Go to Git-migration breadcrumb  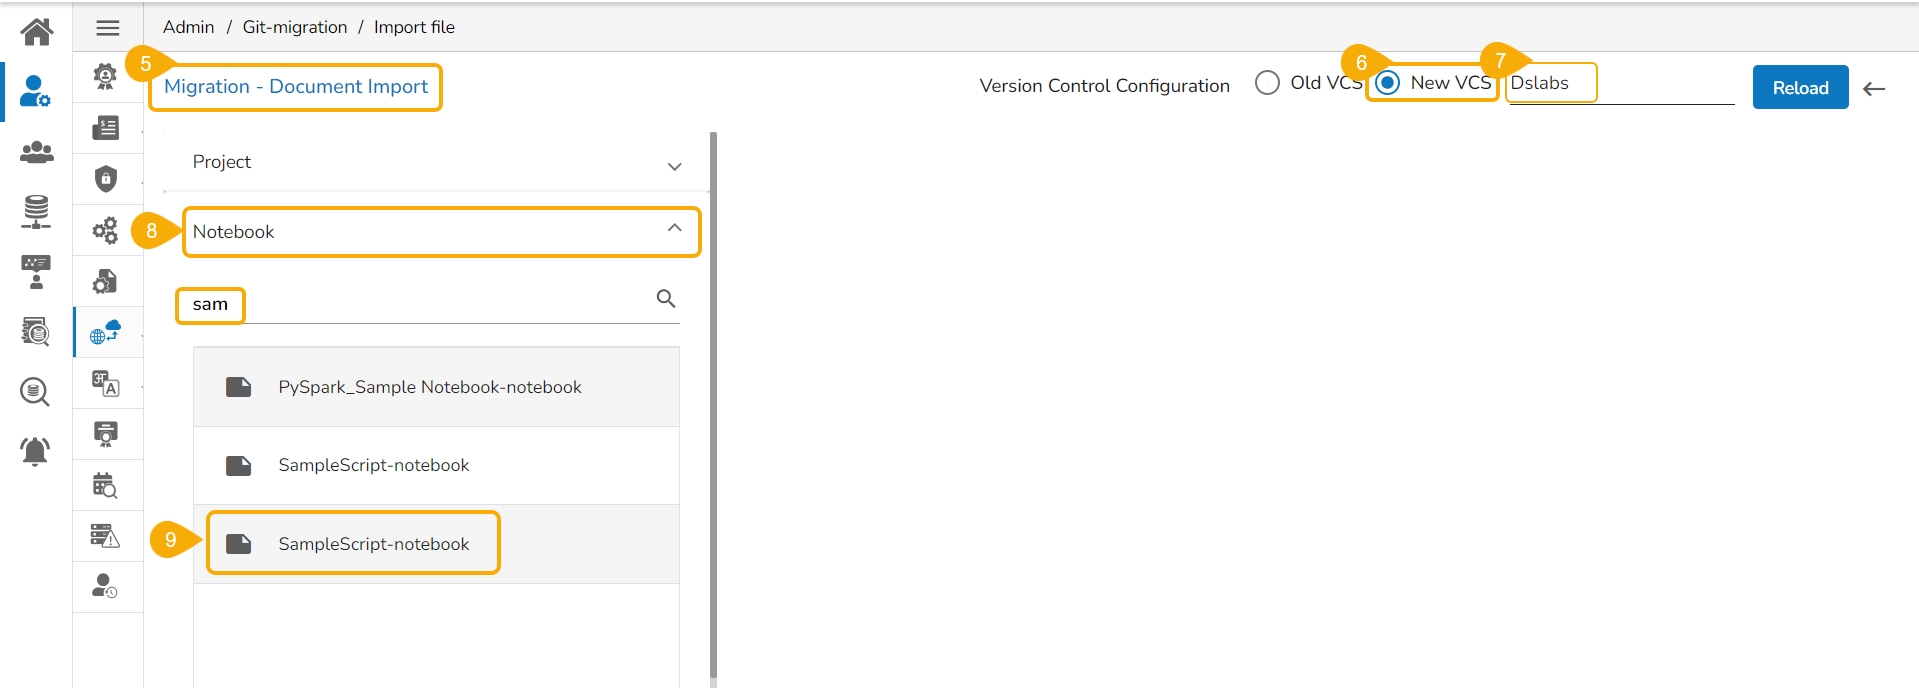coord(295,27)
